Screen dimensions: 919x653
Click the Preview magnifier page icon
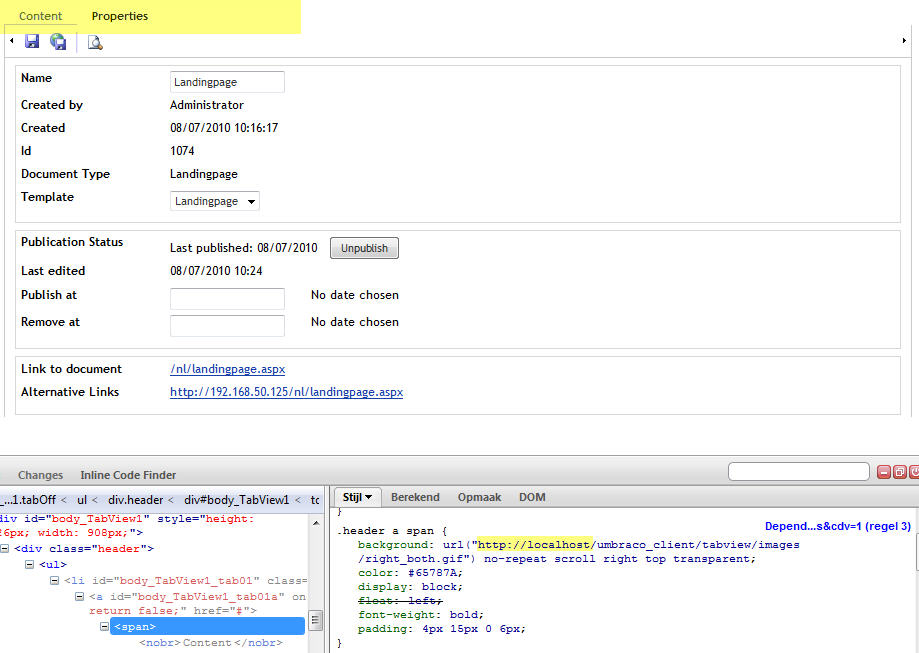click(95, 41)
